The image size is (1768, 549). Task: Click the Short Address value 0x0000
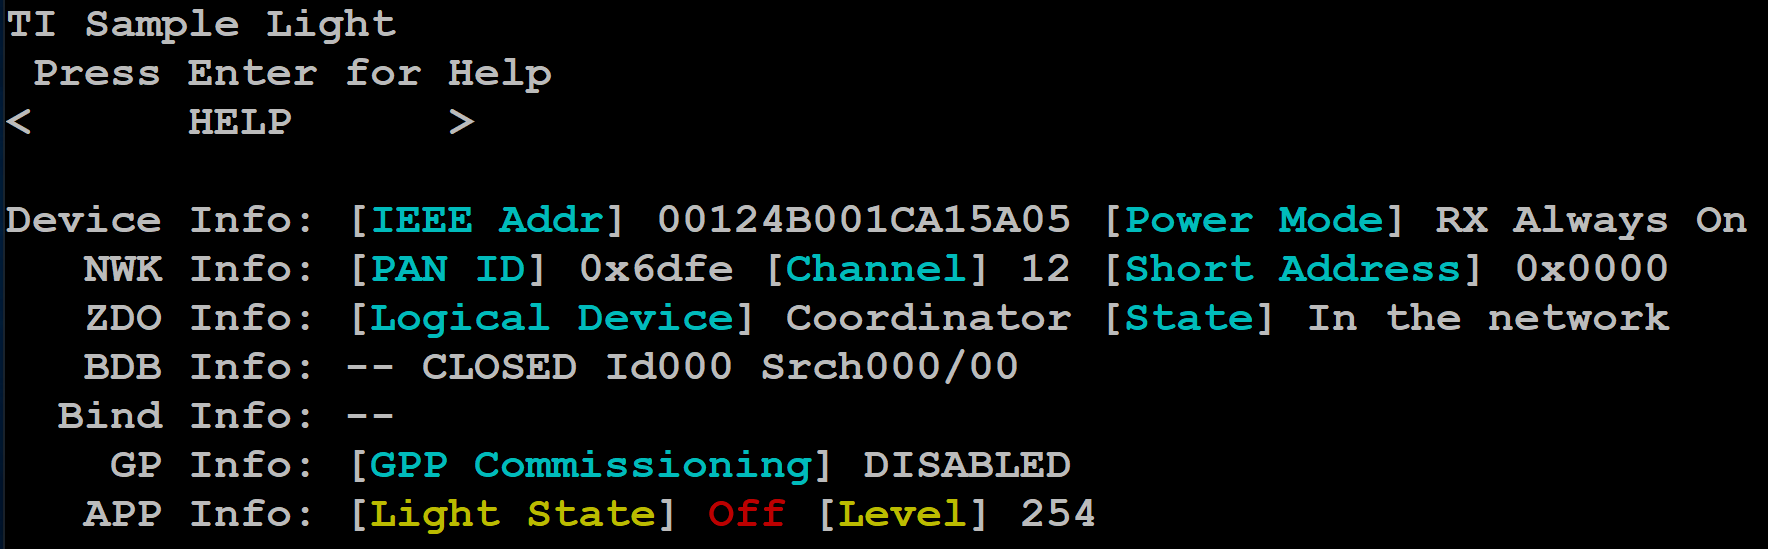[x=1592, y=269]
